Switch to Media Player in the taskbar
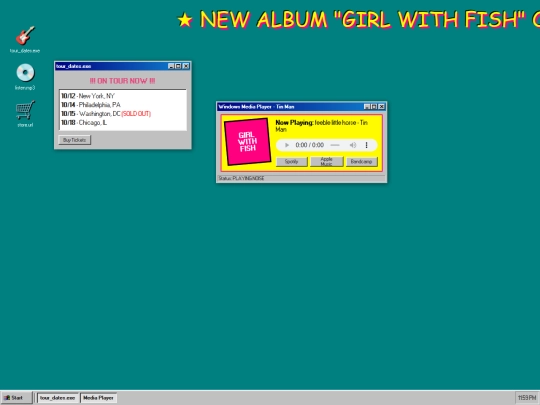This screenshot has width=540, height=405. pyautogui.click(x=98, y=398)
